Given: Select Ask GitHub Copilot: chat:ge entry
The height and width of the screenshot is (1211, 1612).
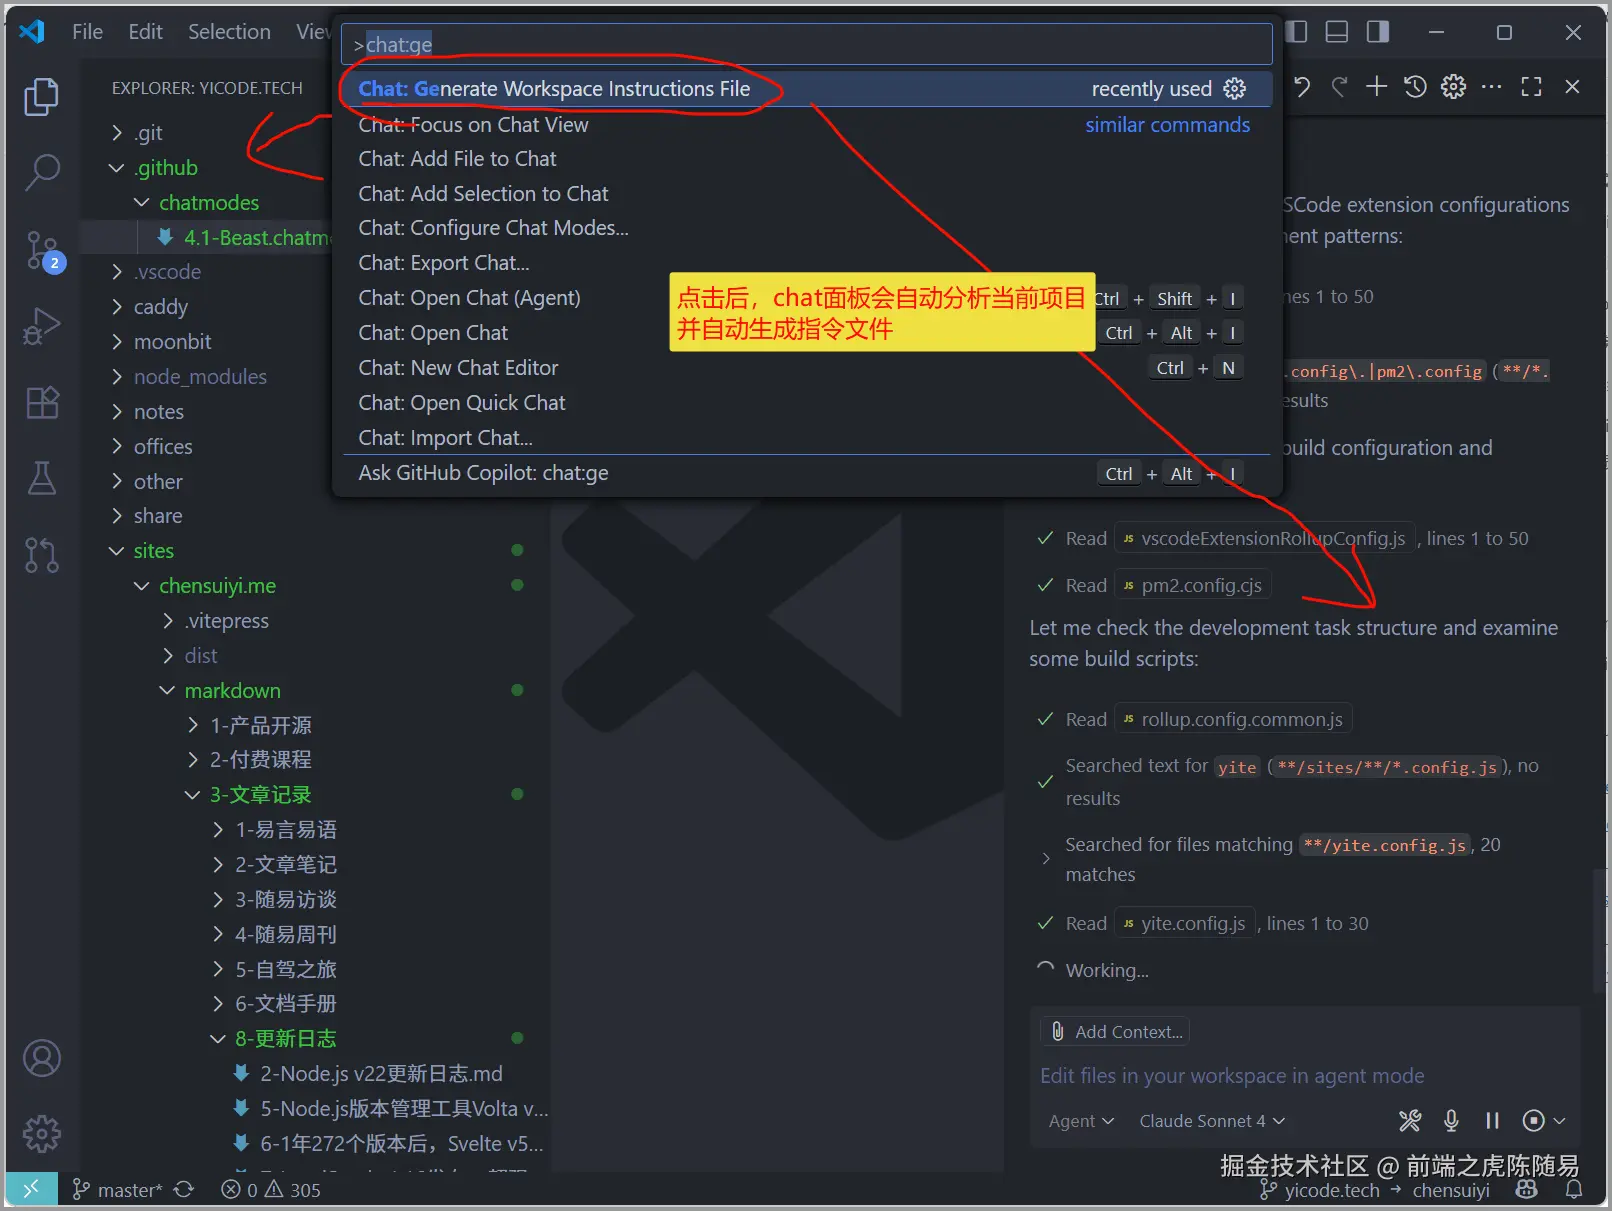Looking at the screenshot, I should [x=808, y=473].
